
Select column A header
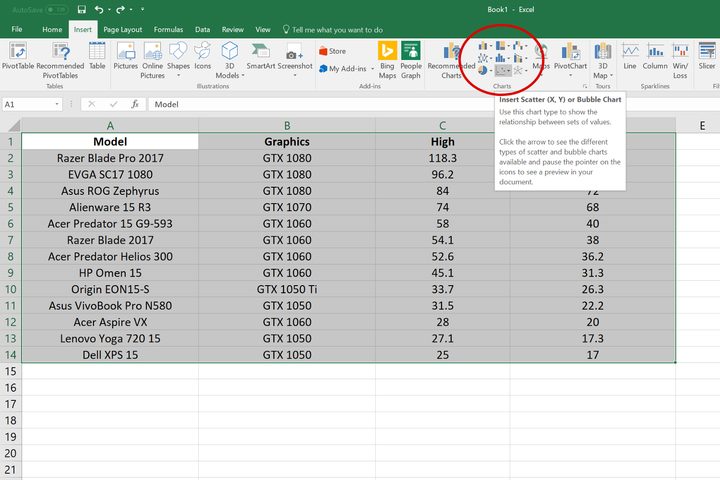pos(110,125)
